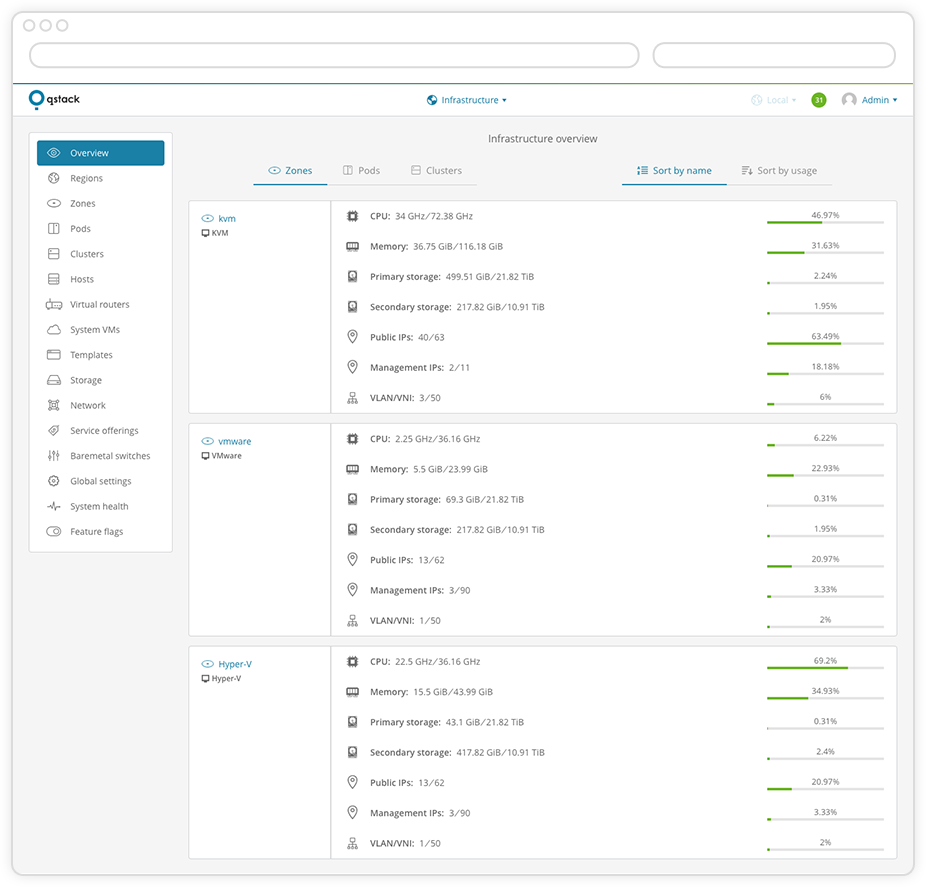Click the kvm Public IPs pin icon
The image size is (926, 887).
click(x=353, y=337)
